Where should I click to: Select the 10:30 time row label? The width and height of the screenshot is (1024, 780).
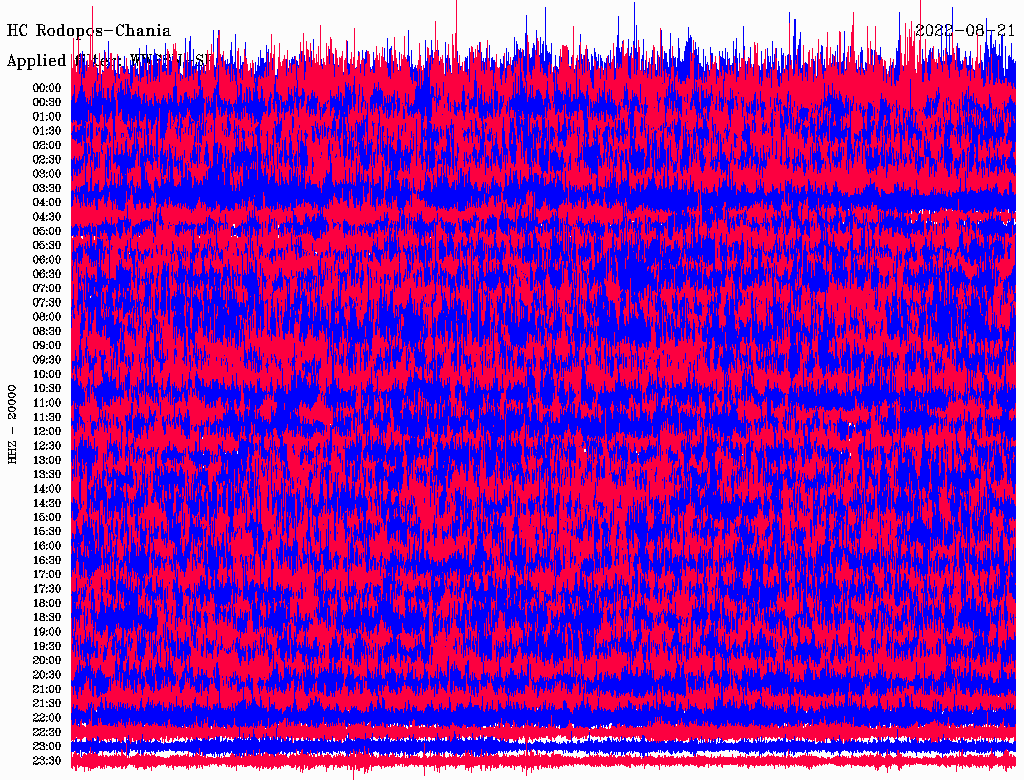(x=47, y=389)
